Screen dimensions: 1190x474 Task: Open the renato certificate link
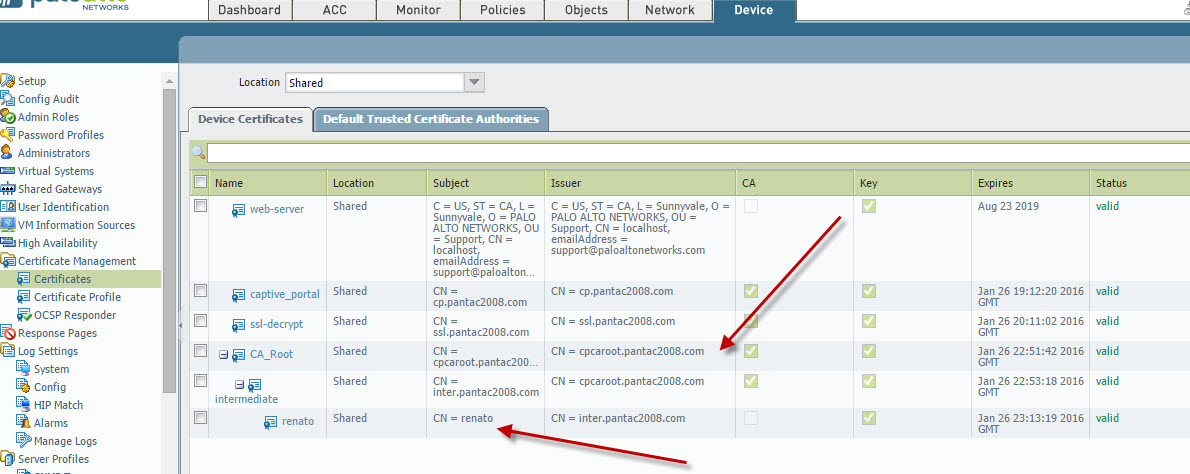(298, 421)
